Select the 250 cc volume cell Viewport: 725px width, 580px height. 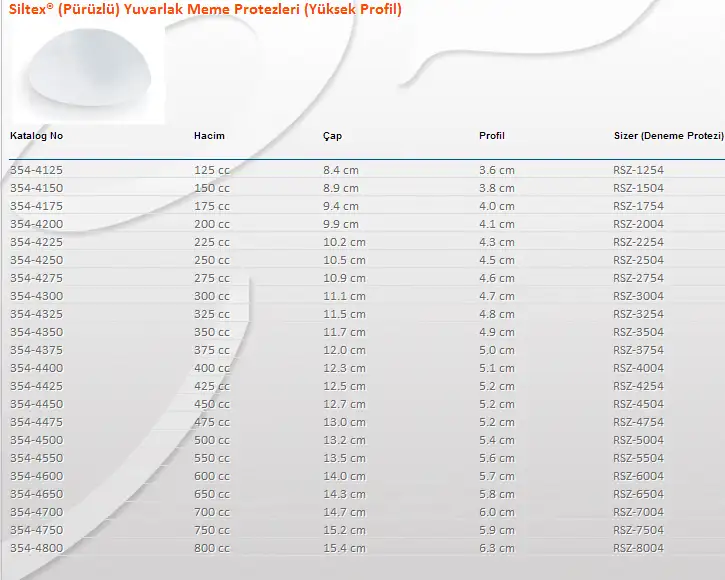click(211, 260)
